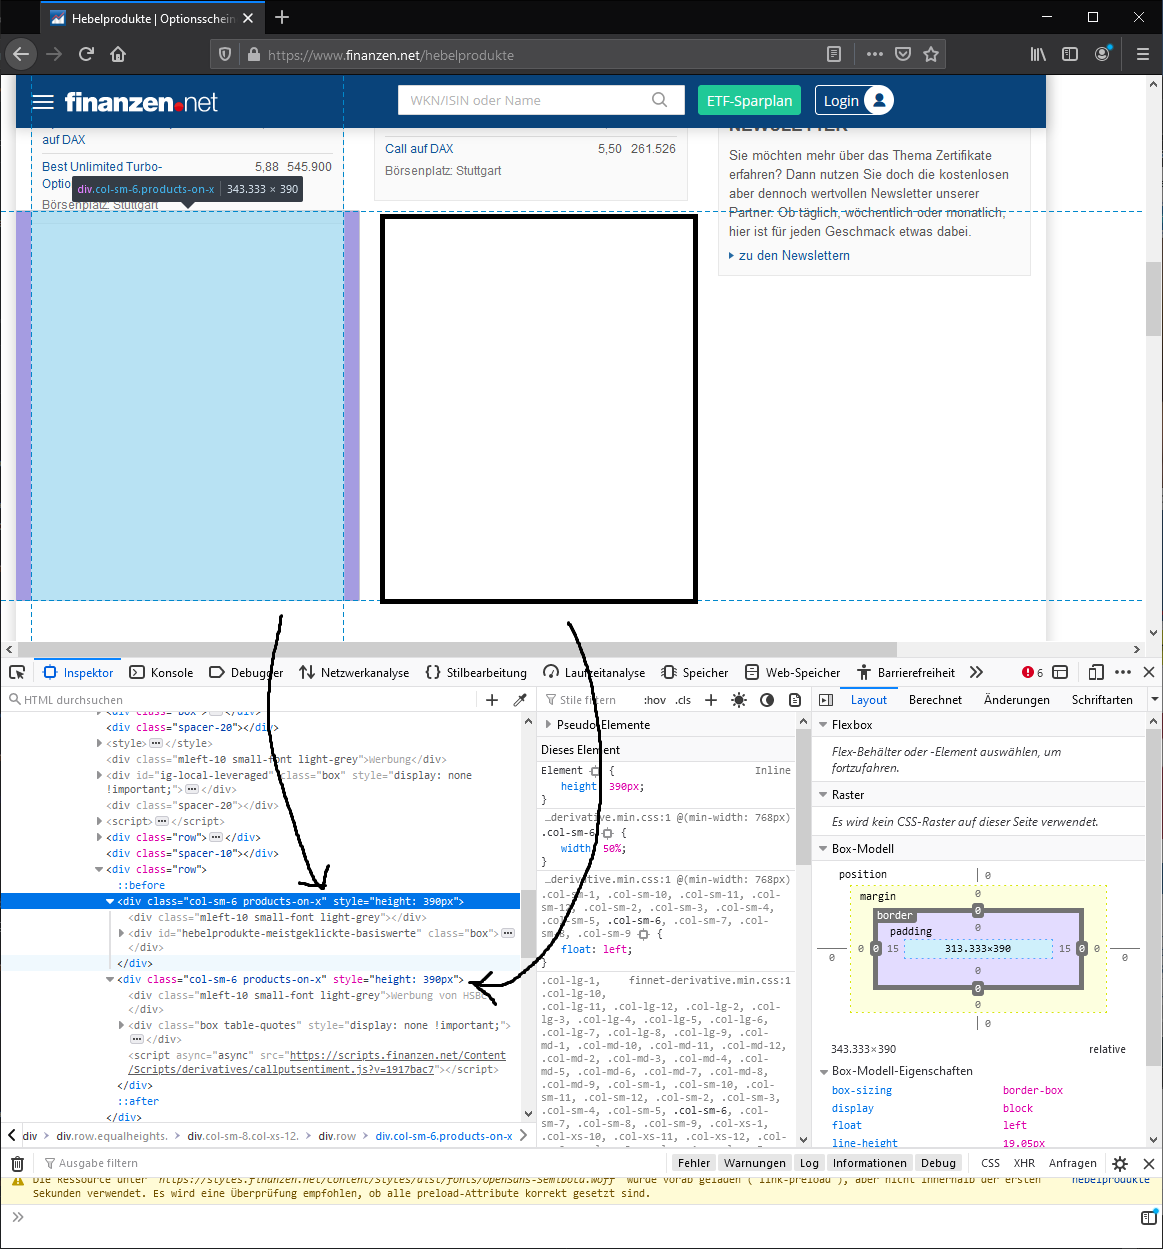Open 'Call auf DAX' link
Screen dimensions: 1163x1249
pos(419,149)
